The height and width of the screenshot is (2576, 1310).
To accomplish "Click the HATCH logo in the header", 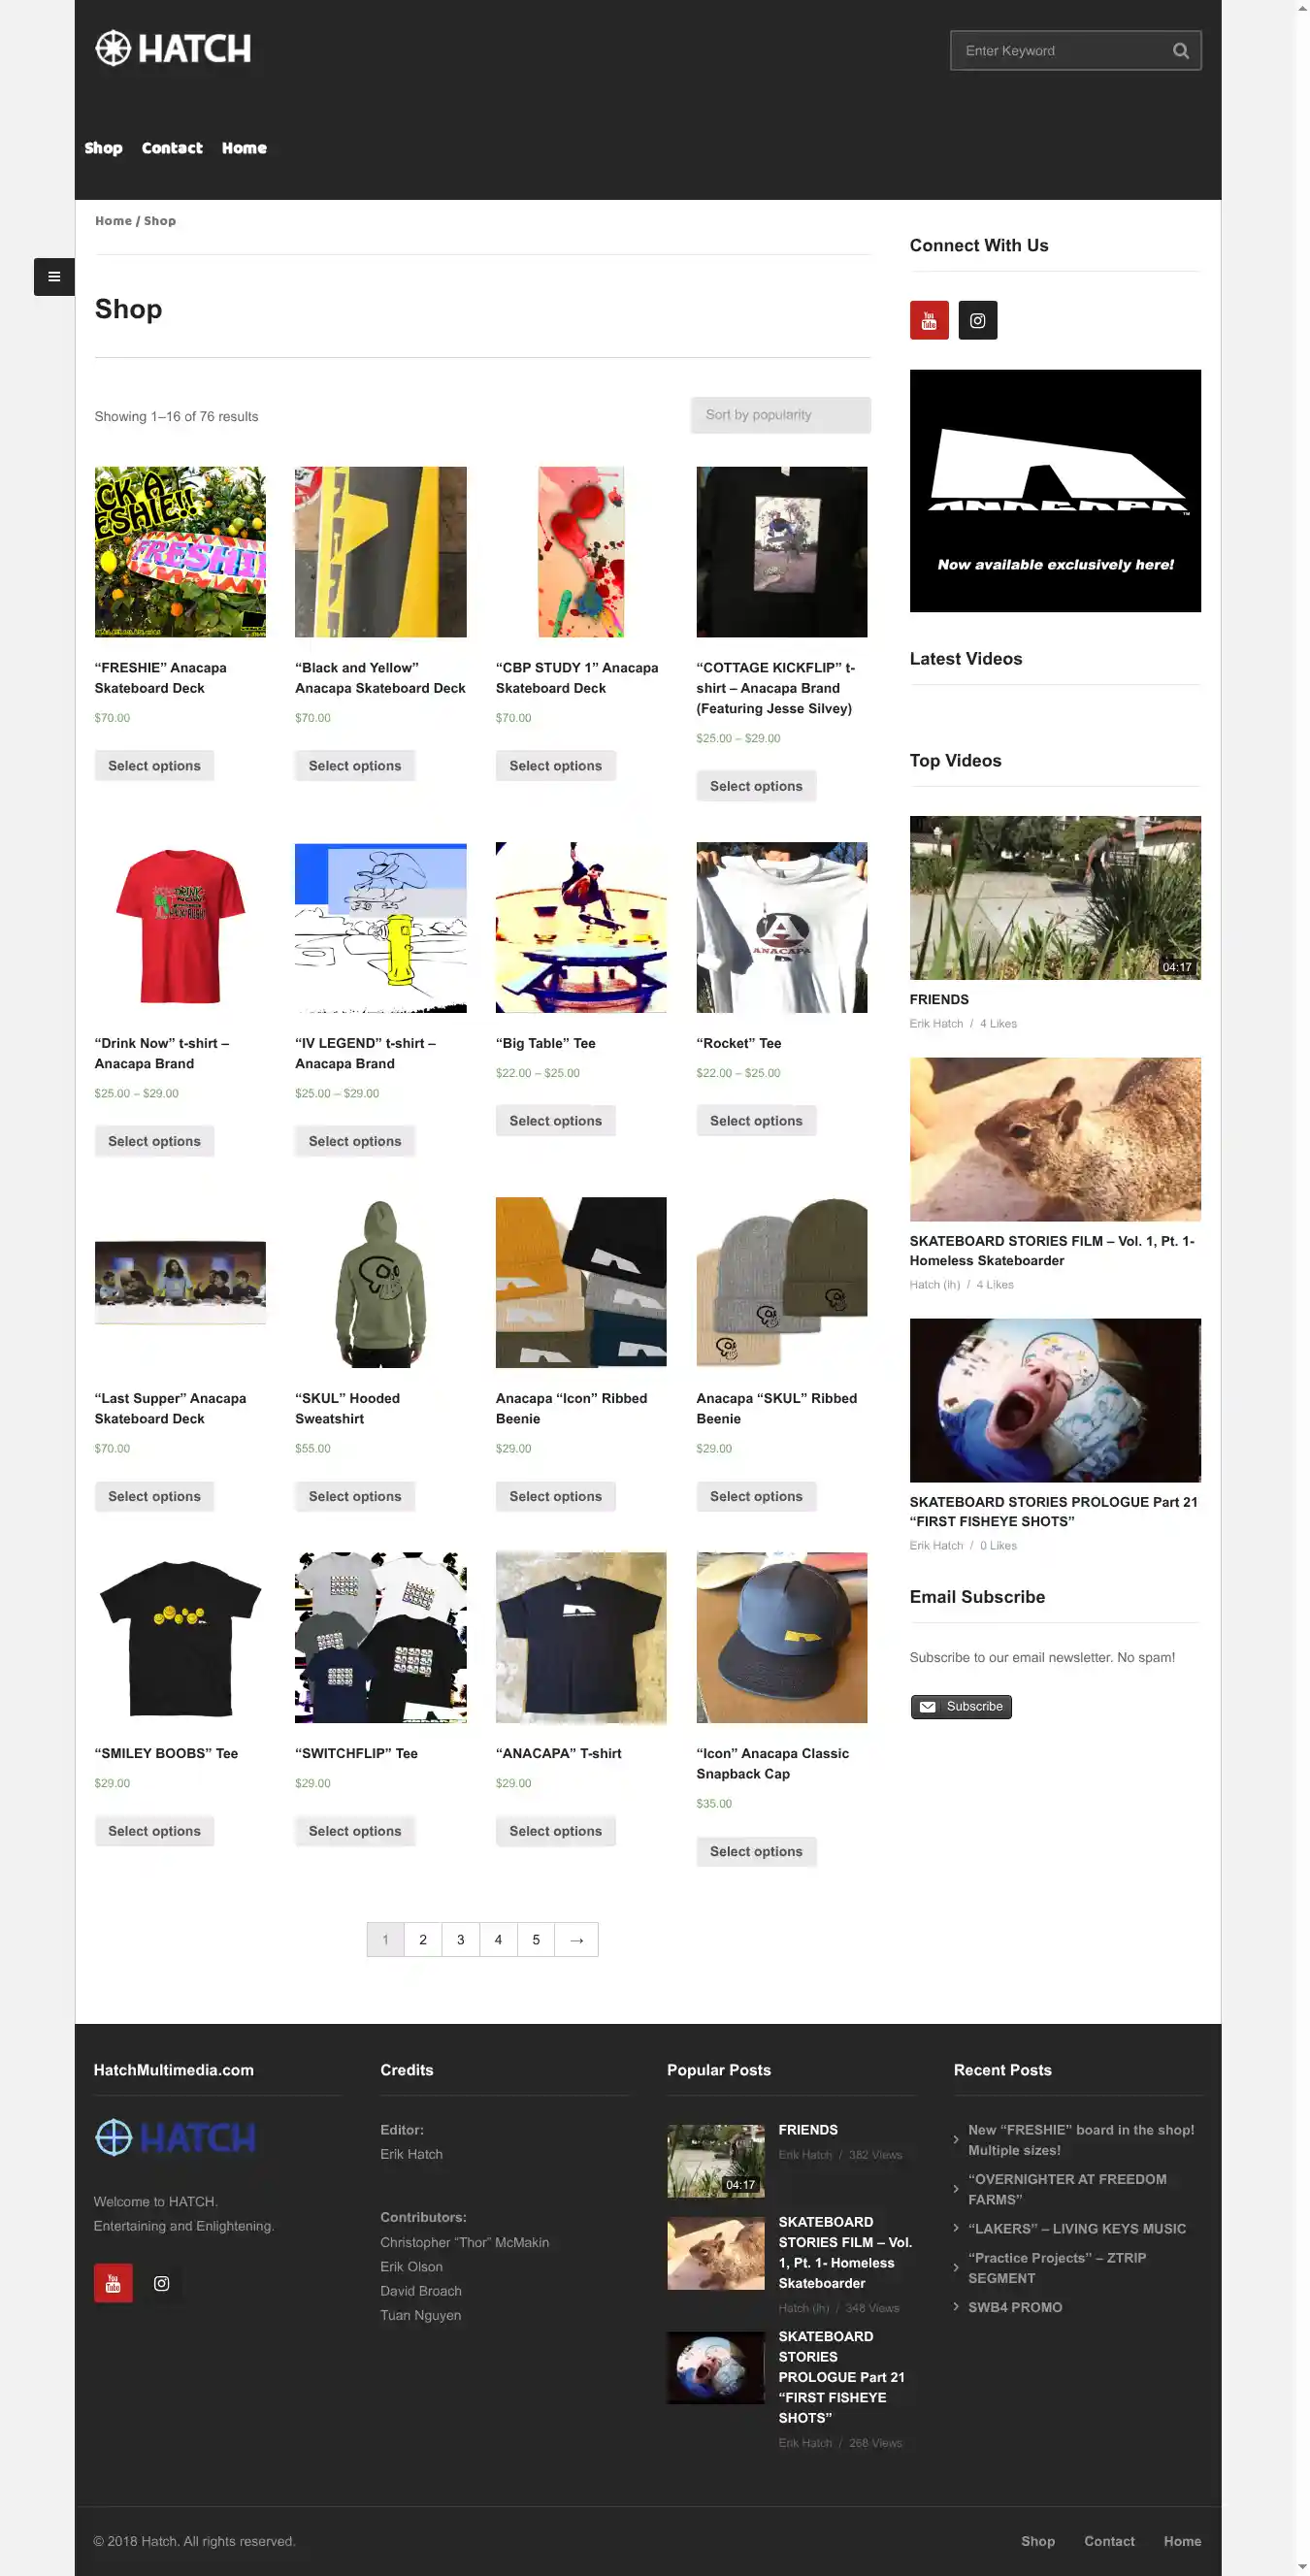I will click(173, 48).
